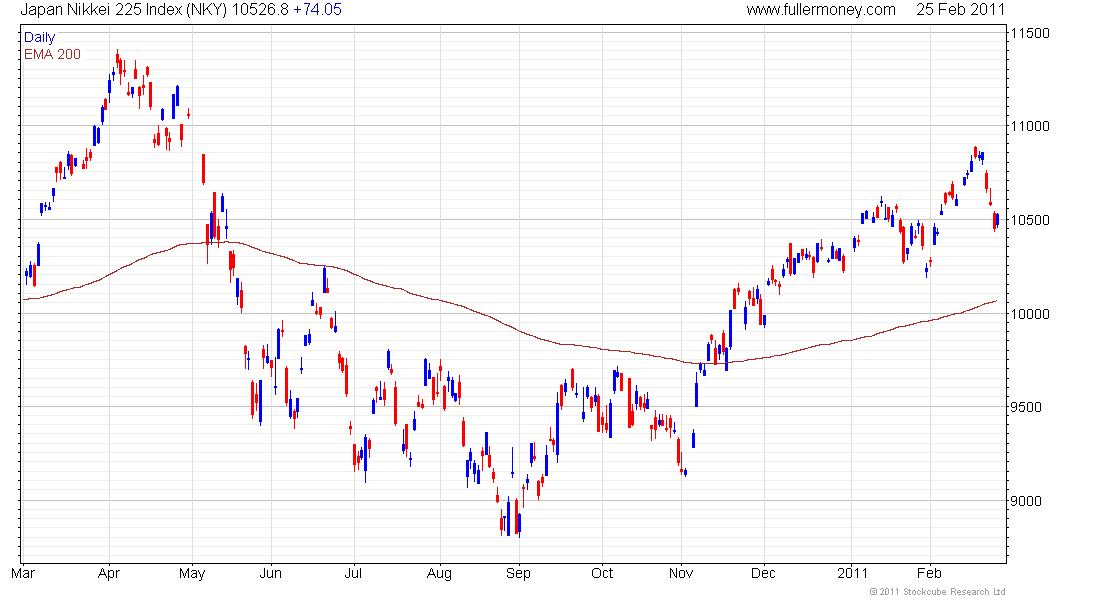Click the 11000 price axis label
This screenshot has width=1100, height=600.
(x=1030, y=126)
